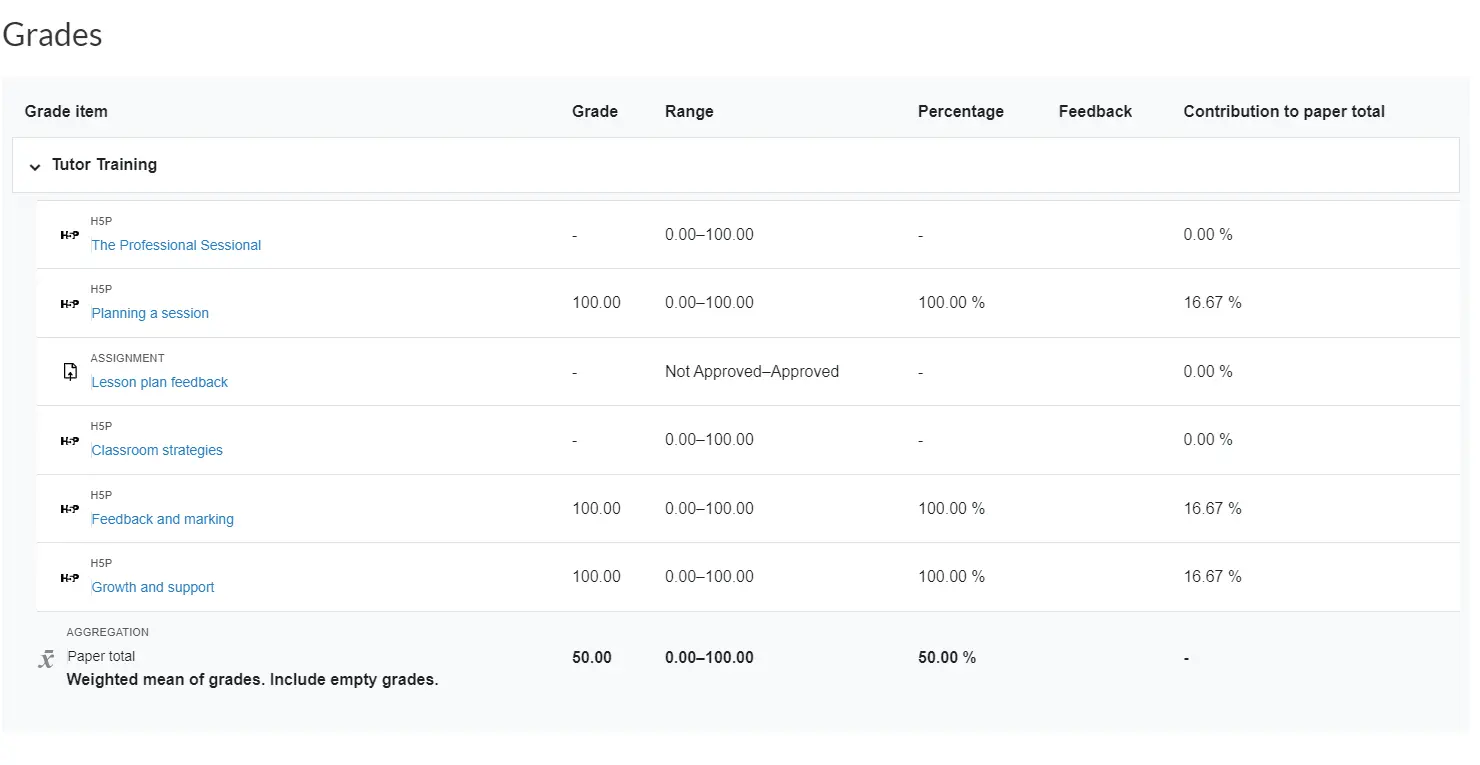The image size is (1480, 765).
Task: Click the Percentage column header
Action: [x=960, y=111]
